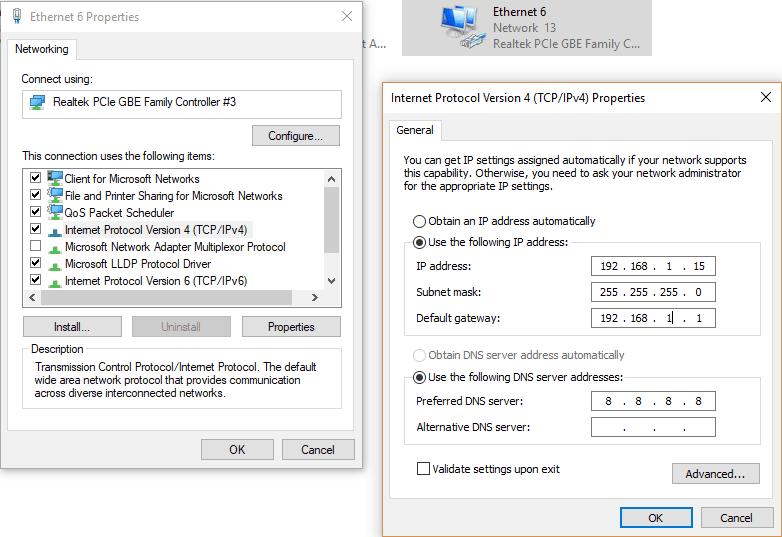The width and height of the screenshot is (782, 537).
Task: Click the Realtek controller adapter icon
Action: coord(38,102)
